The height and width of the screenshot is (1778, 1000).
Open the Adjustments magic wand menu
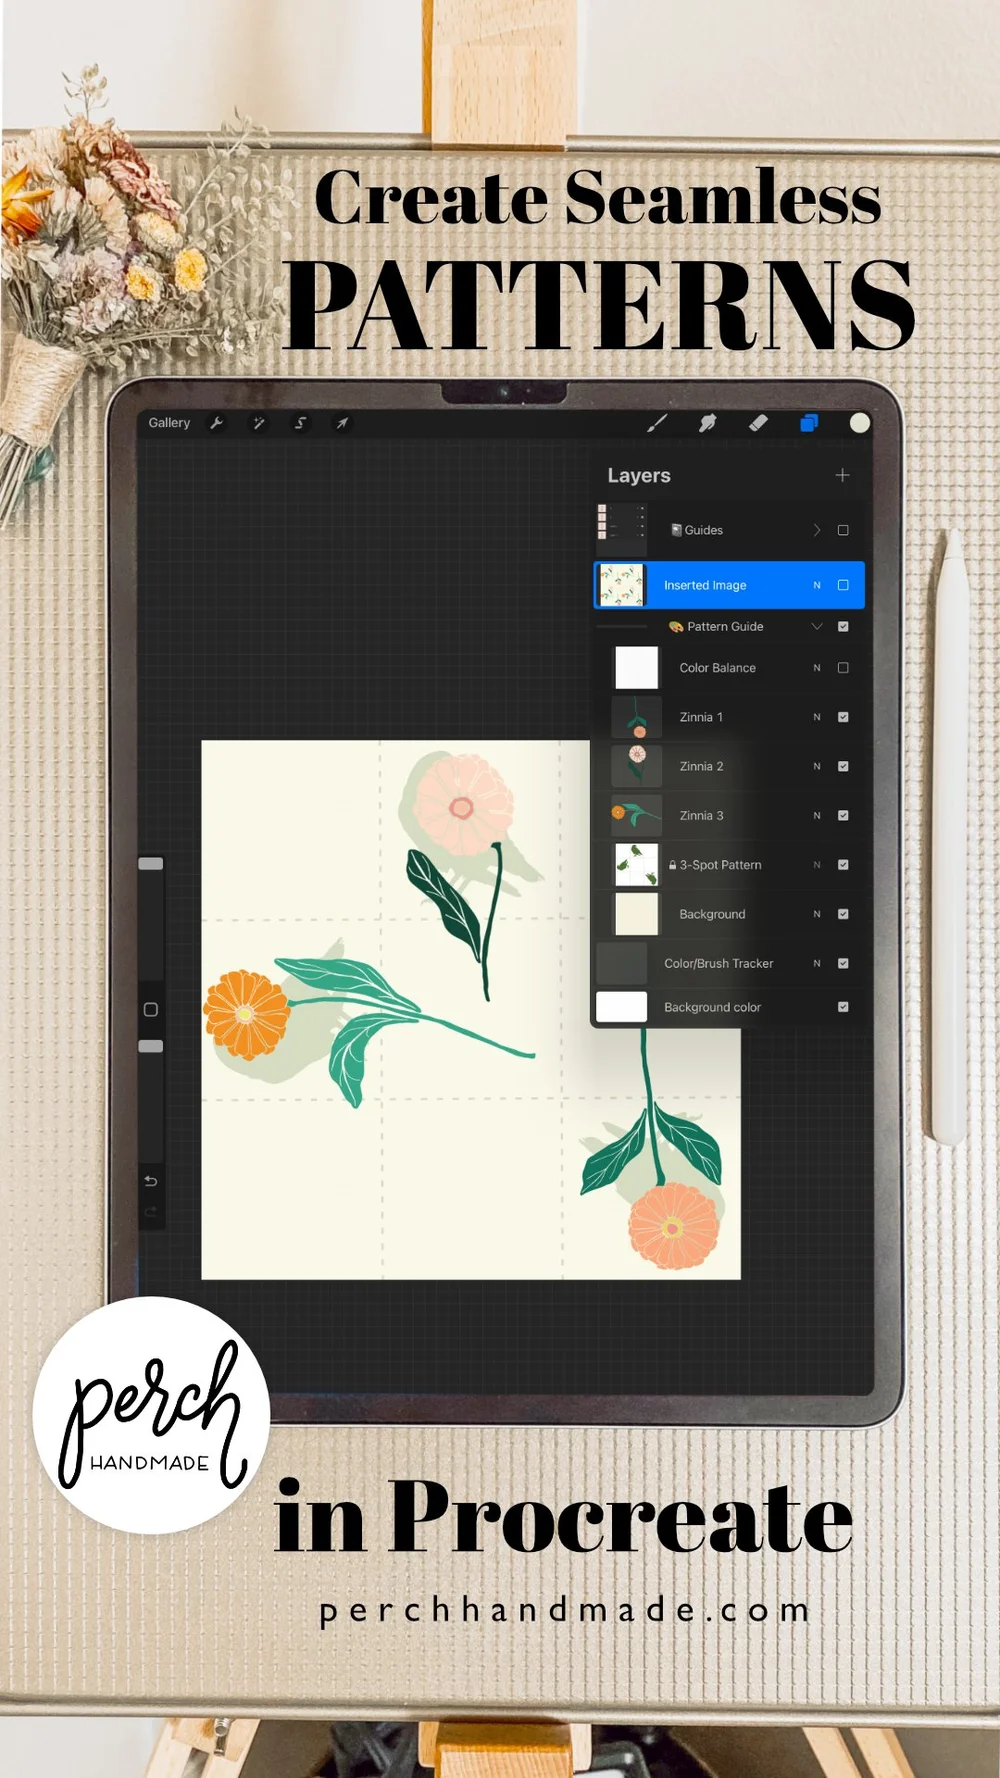point(258,423)
